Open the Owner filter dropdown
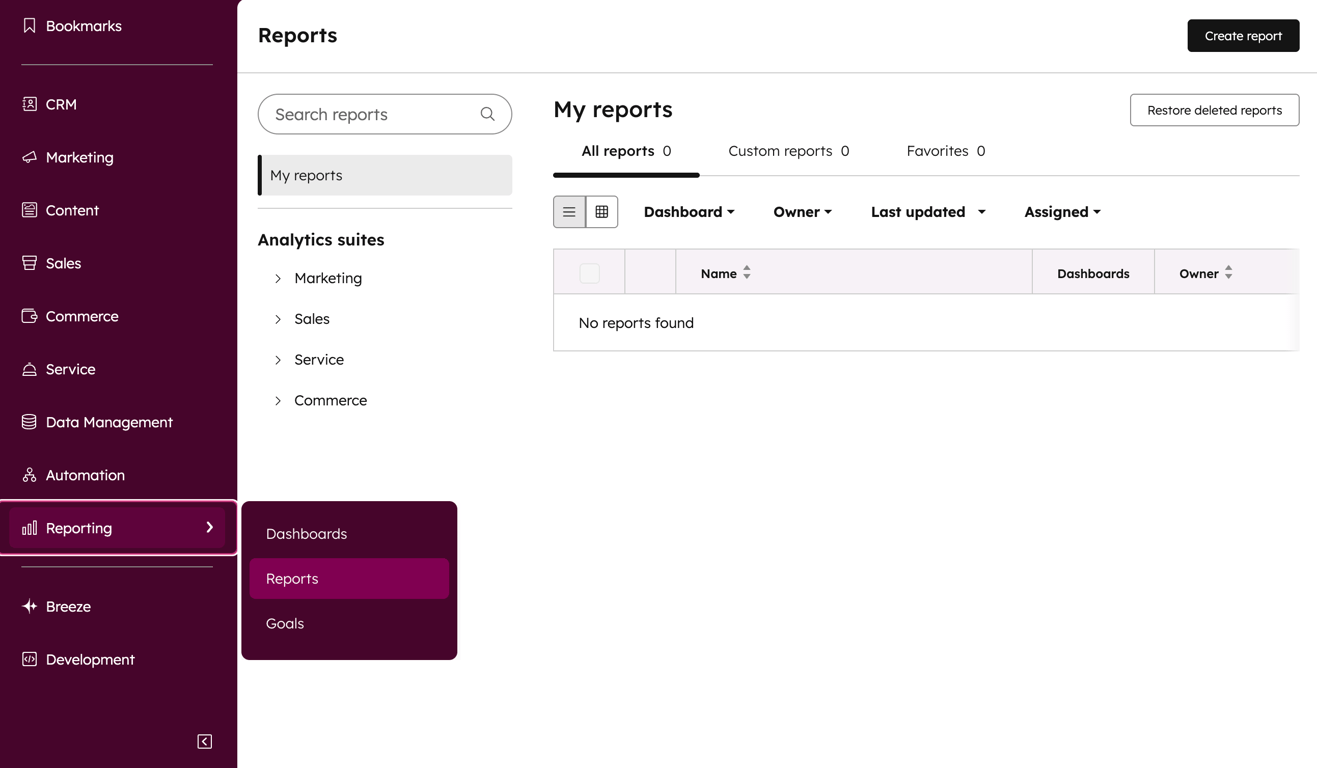Image resolution: width=1317 pixels, height=768 pixels. pos(802,212)
